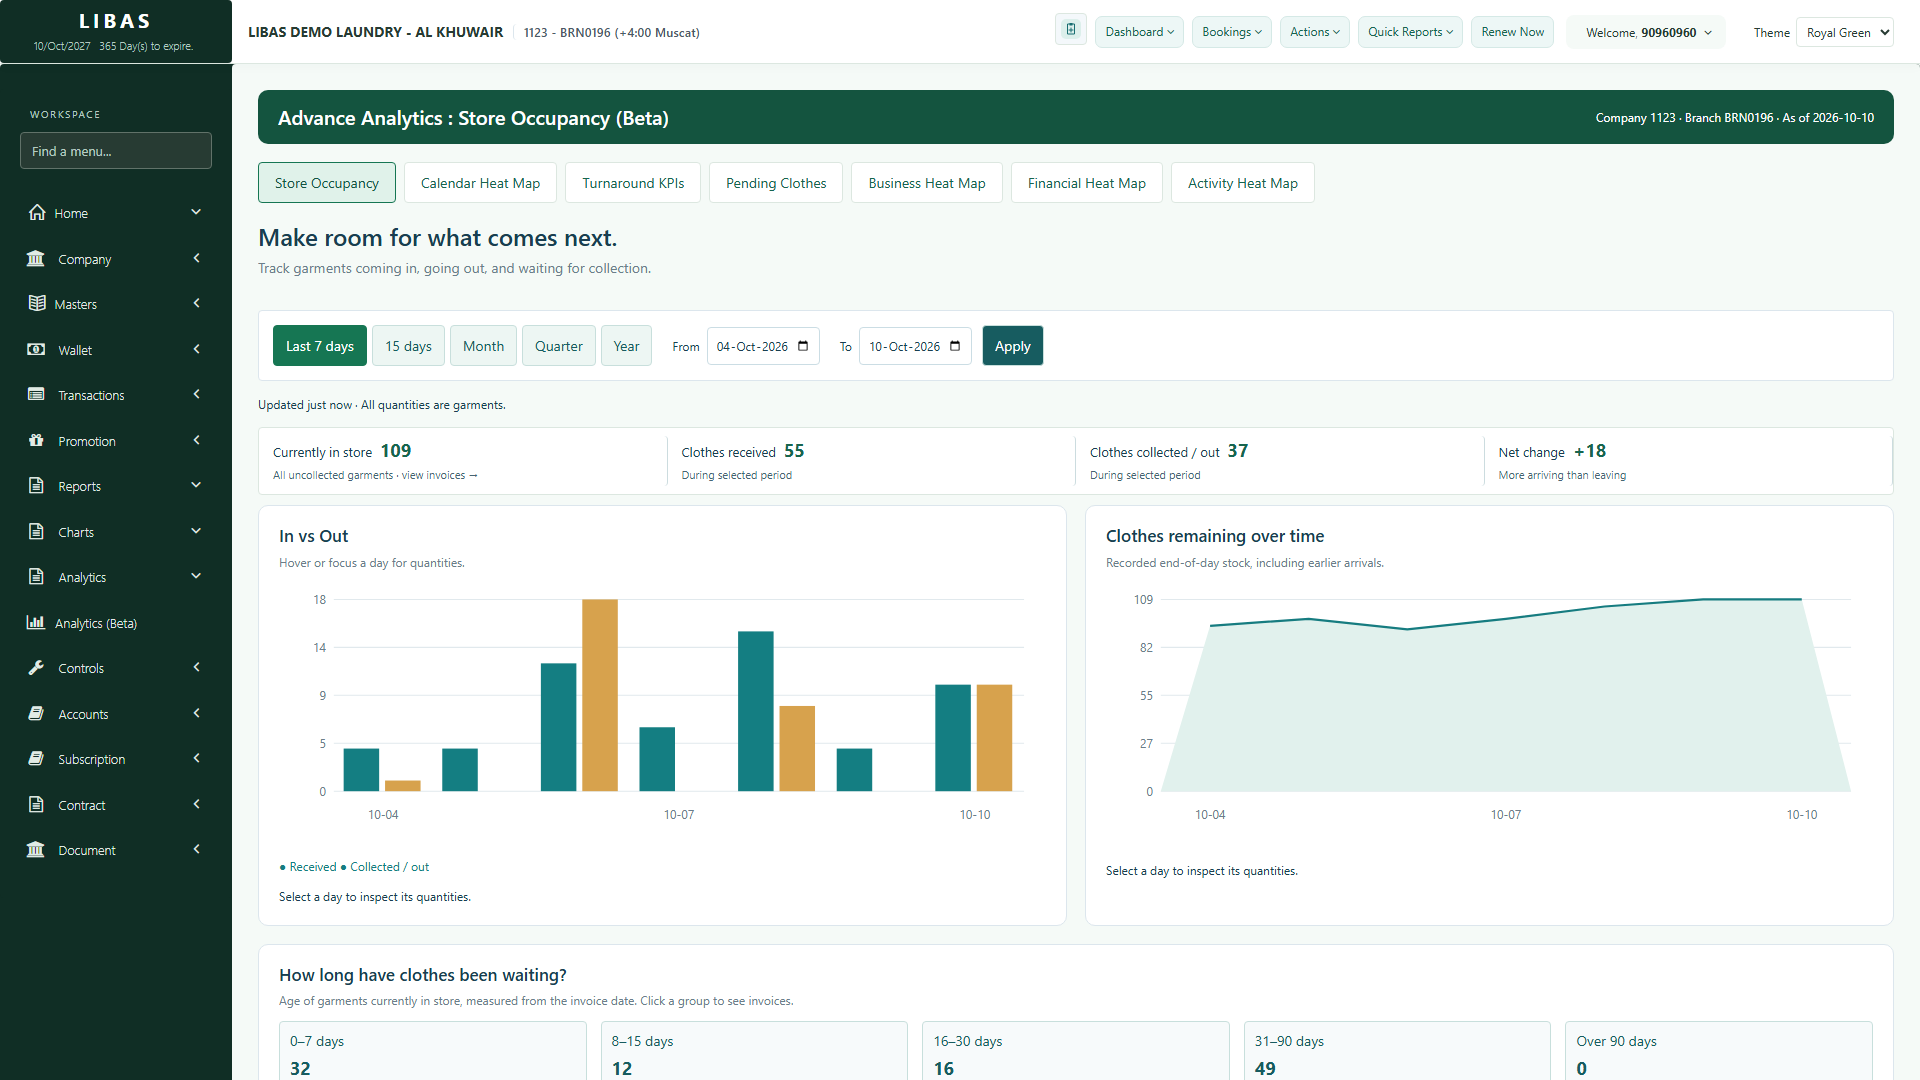Click the Wallet cash icon
The image size is (1920, 1080).
point(36,349)
